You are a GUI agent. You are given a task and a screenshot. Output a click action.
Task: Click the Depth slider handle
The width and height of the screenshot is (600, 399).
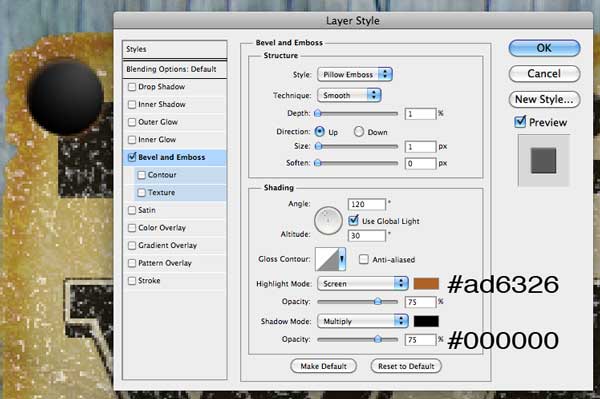(x=318, y=113)
